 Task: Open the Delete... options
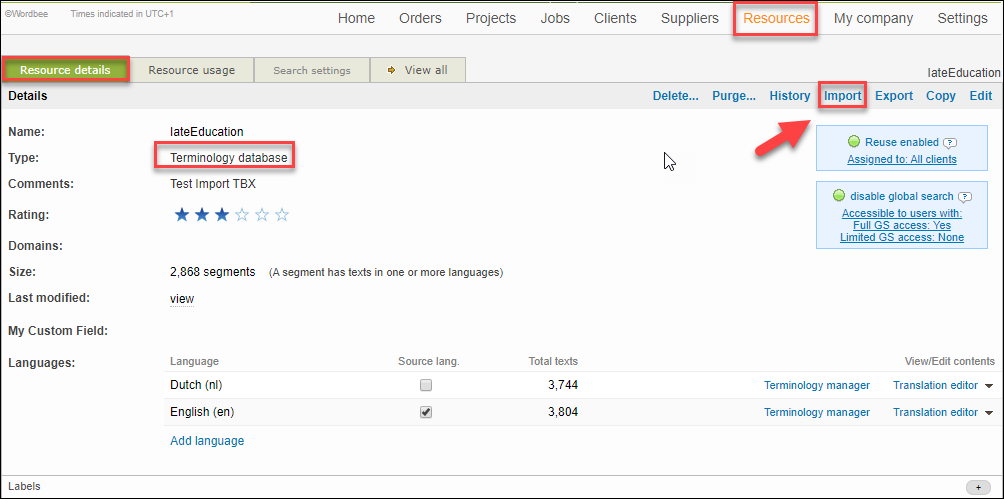(675, 96)
